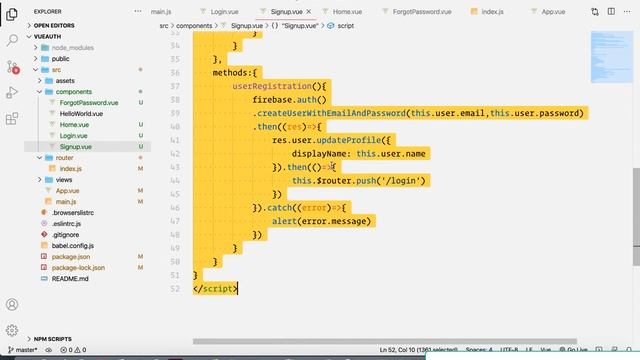640x360 pixels.
Task: Open App.vue in the file tree
Action: coord(67,191)
